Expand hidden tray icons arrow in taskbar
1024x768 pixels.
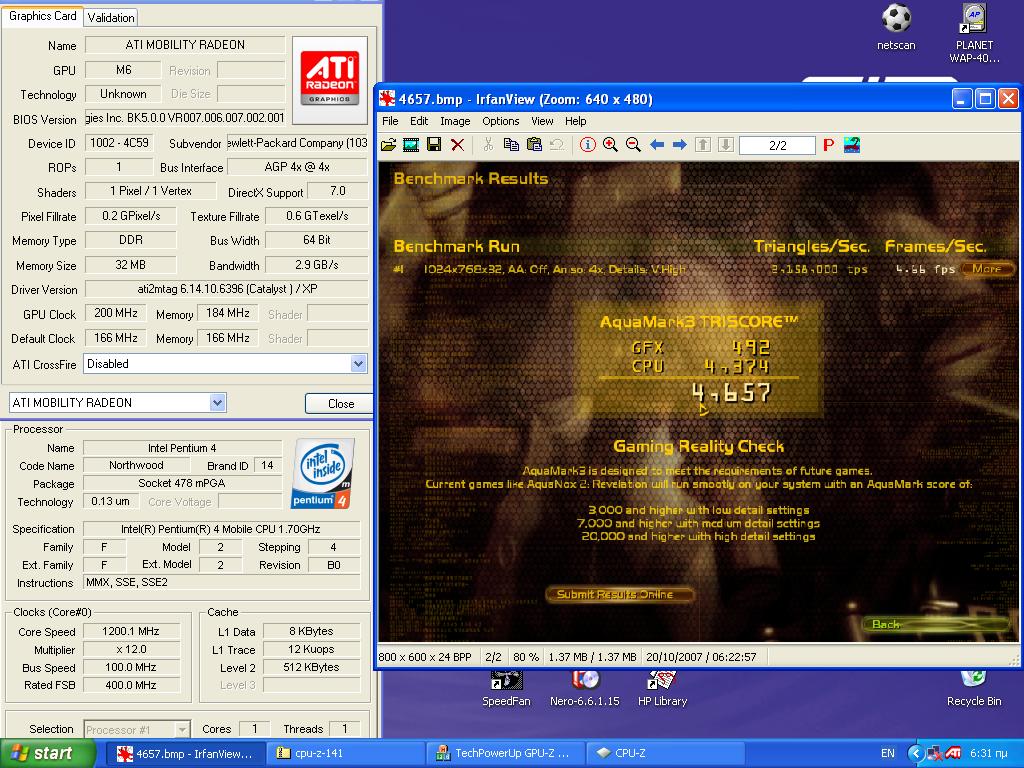pos(916,753)
